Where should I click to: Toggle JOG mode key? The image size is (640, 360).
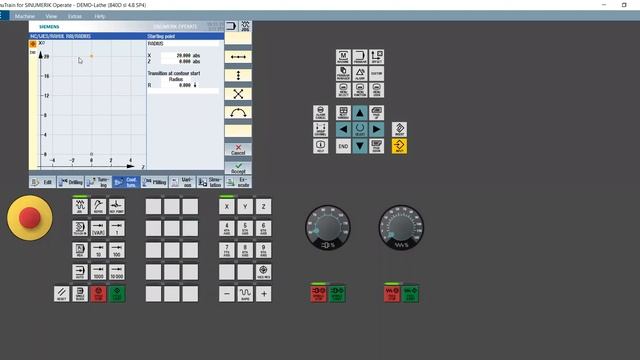80,207
